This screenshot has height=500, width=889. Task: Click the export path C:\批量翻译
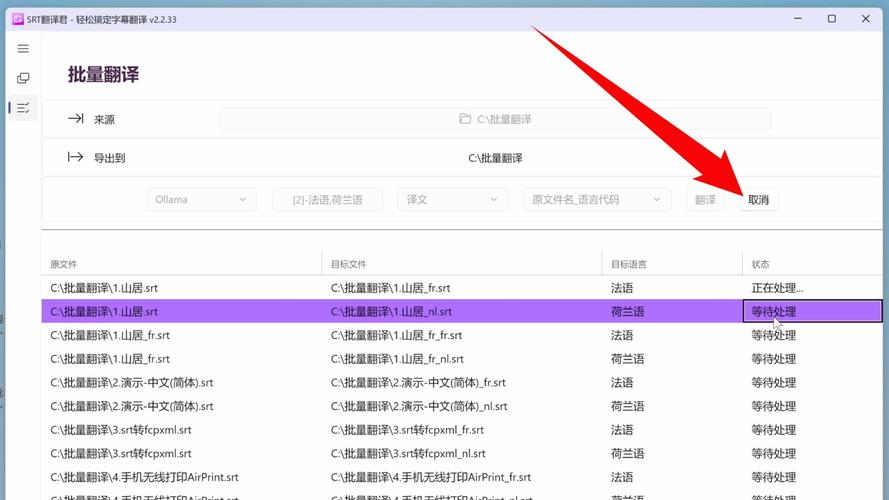pos(495,158)
